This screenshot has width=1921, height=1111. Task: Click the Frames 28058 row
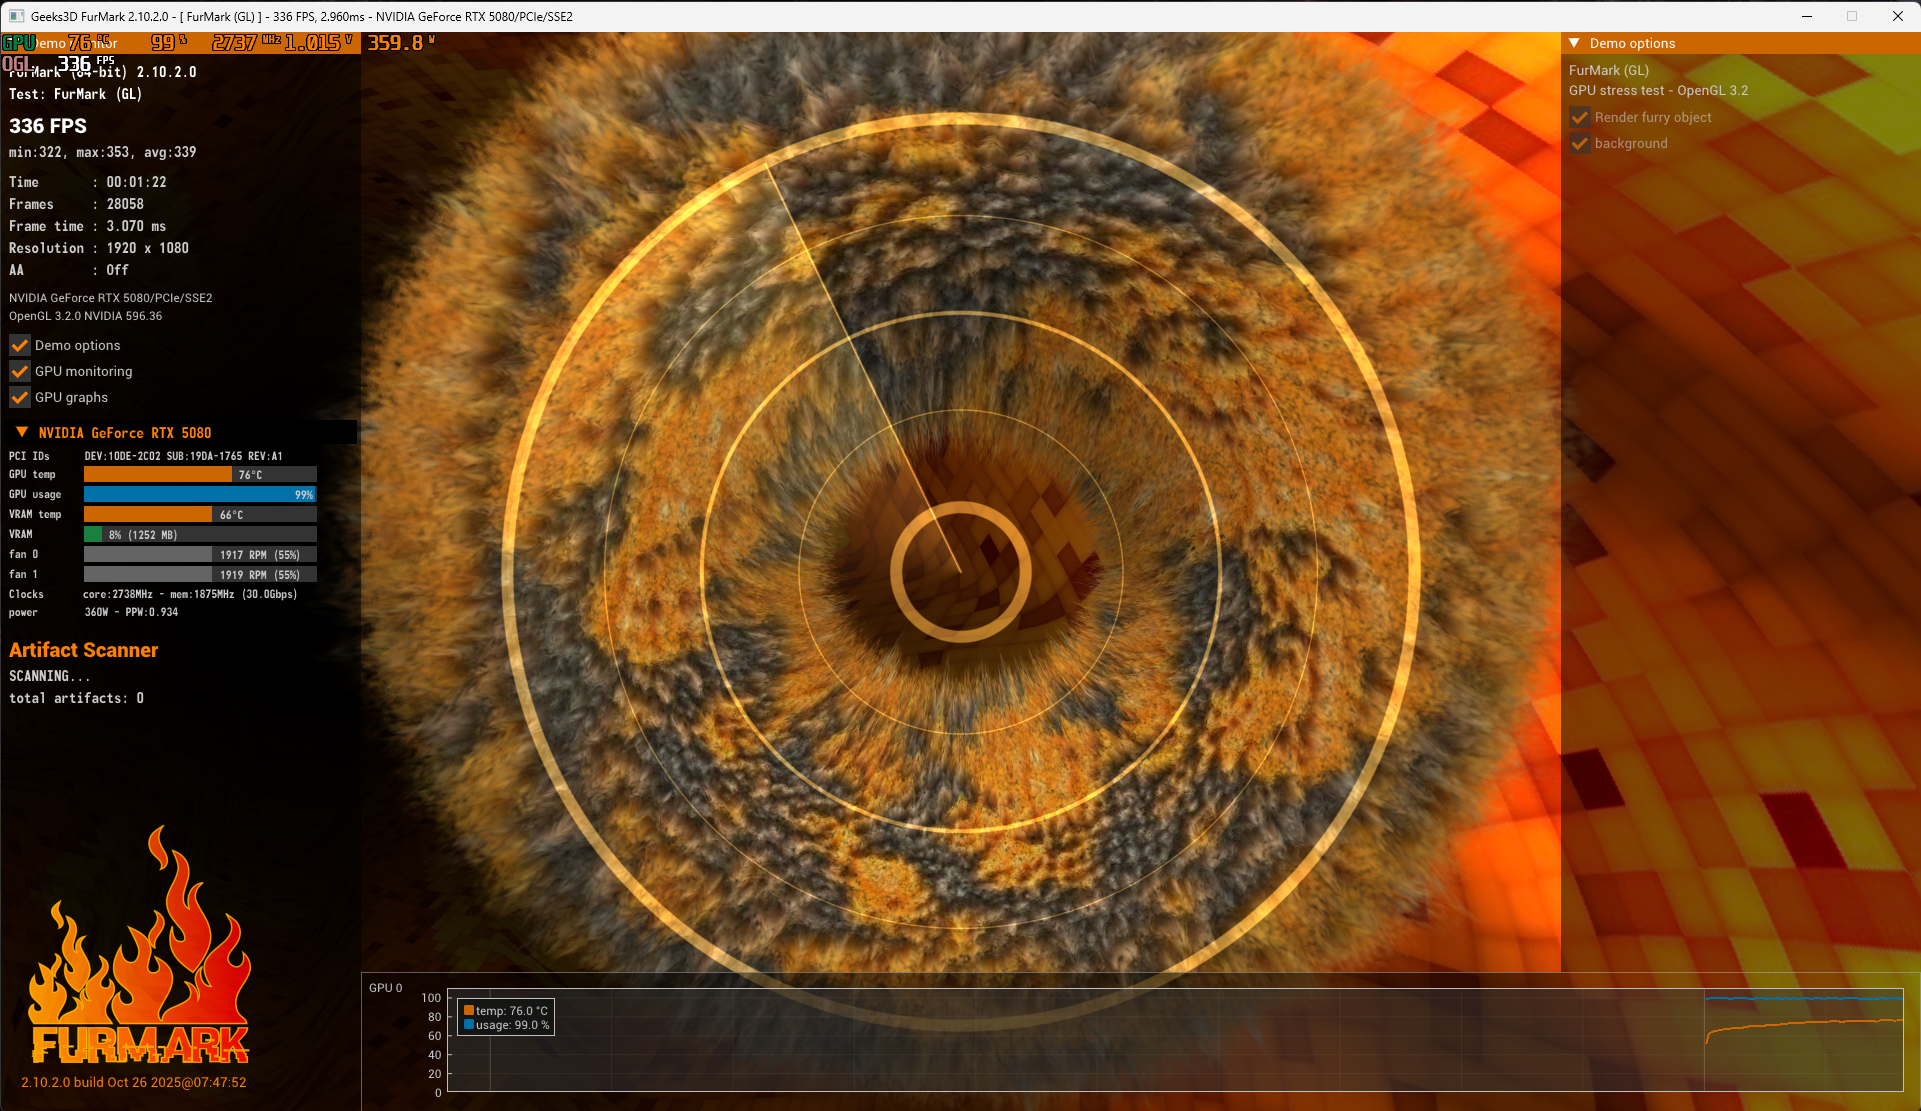tap(76, 204)
